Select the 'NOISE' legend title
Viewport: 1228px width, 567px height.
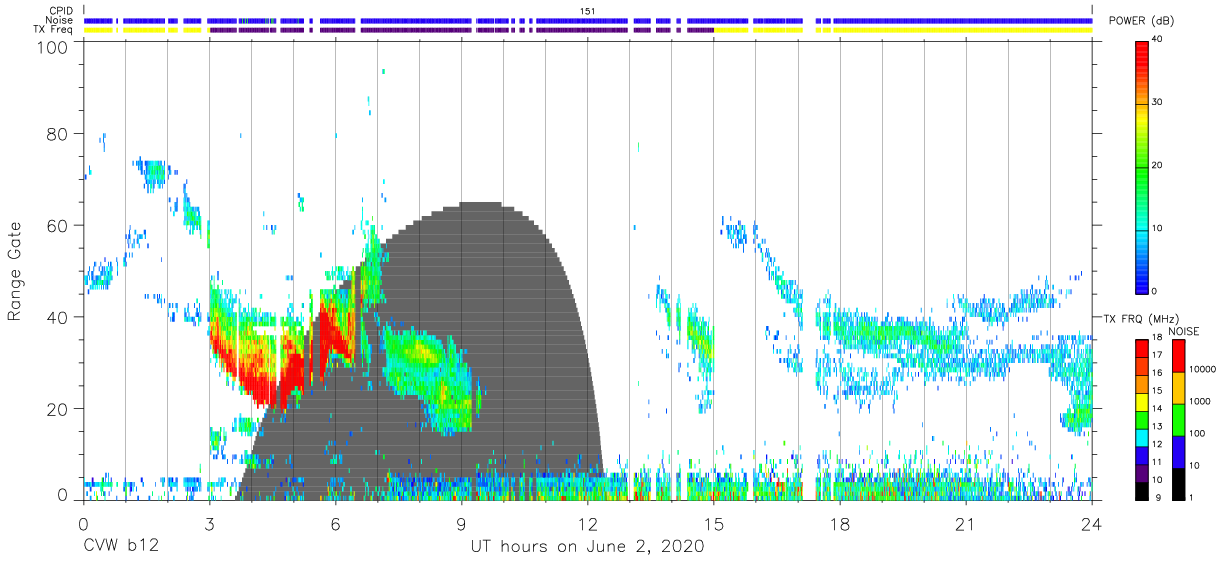click(x=1182, y=331)
